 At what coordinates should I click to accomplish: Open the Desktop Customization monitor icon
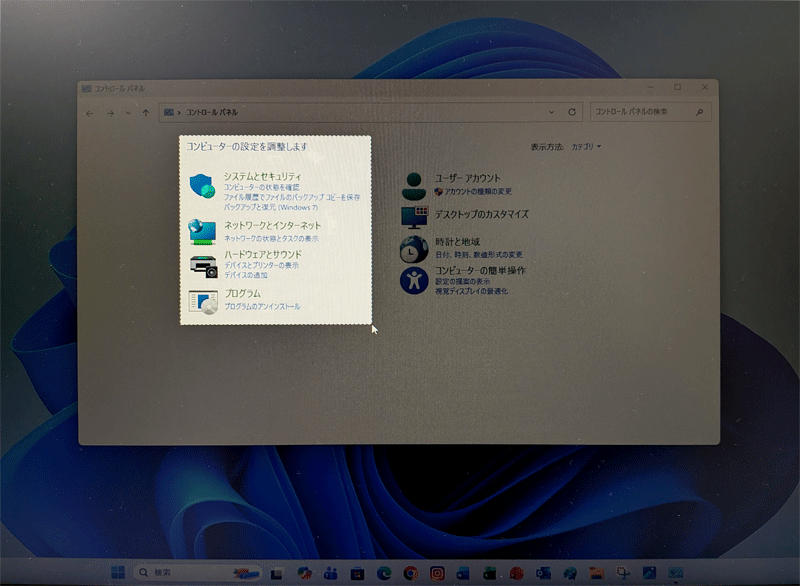[414, 216]
